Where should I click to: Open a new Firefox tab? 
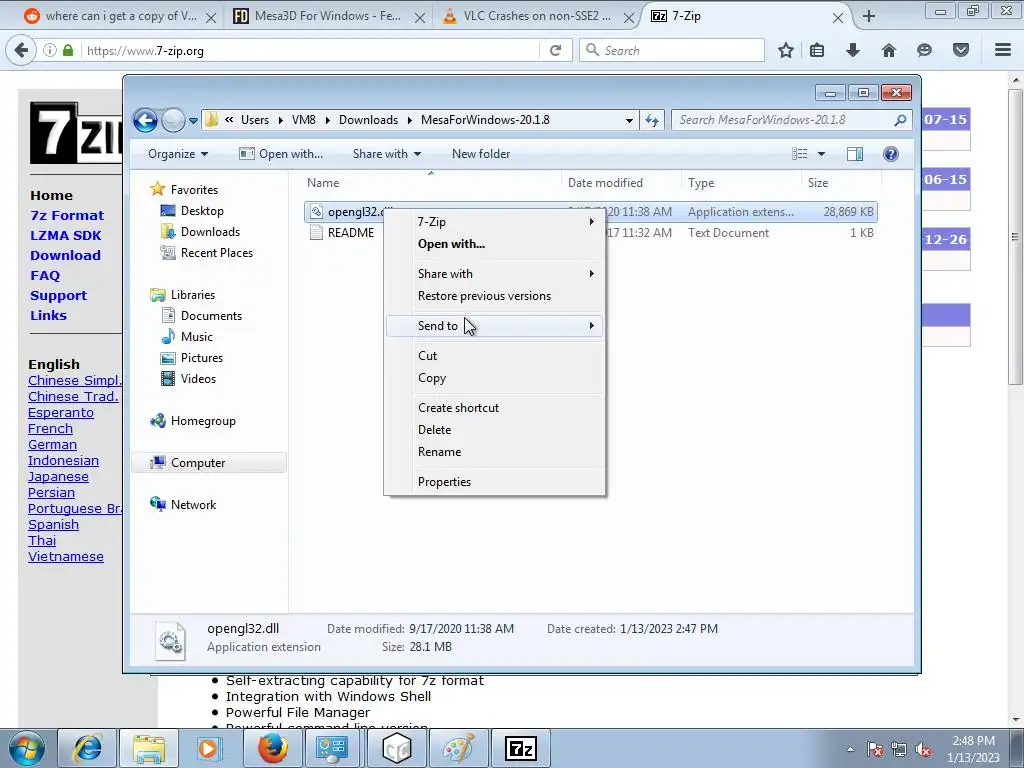869,16
